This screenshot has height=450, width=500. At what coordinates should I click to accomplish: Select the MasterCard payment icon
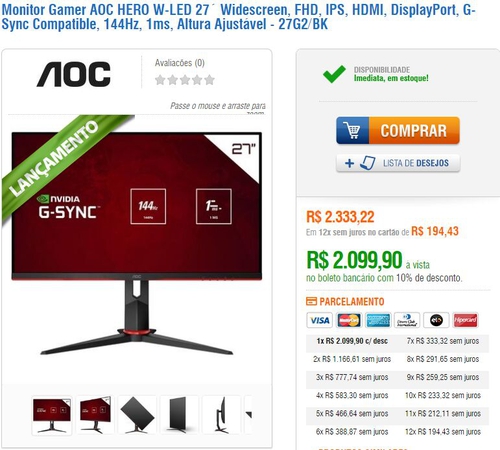(x=349, y=320)
